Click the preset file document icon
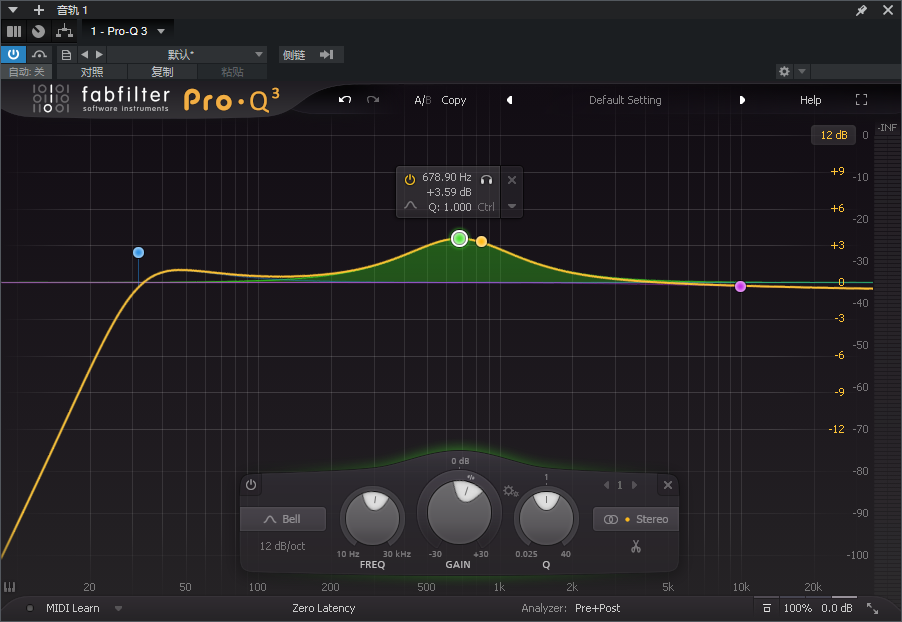Viewport: 902px width, 622px height. click(66, 55)
